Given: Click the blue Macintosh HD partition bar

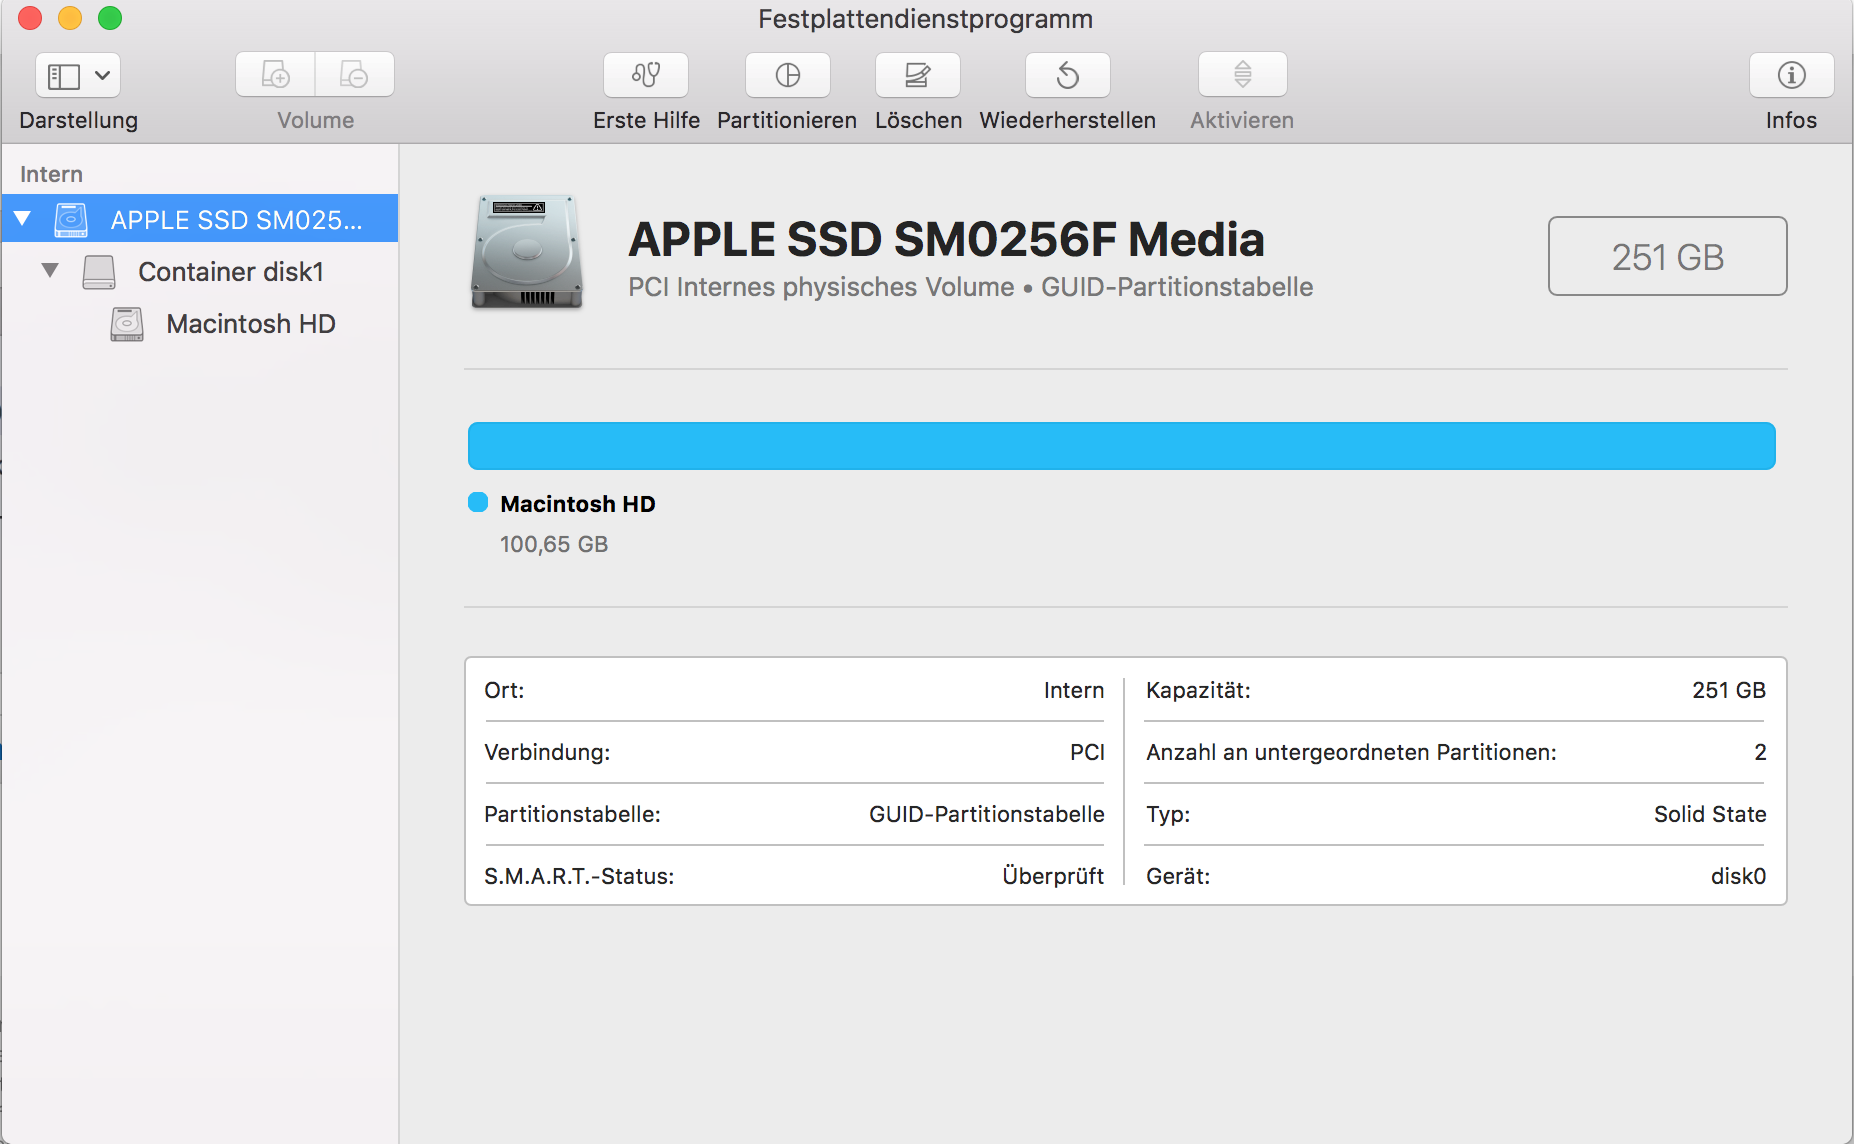Looking at the screenshot, I should pos(1121,446).
